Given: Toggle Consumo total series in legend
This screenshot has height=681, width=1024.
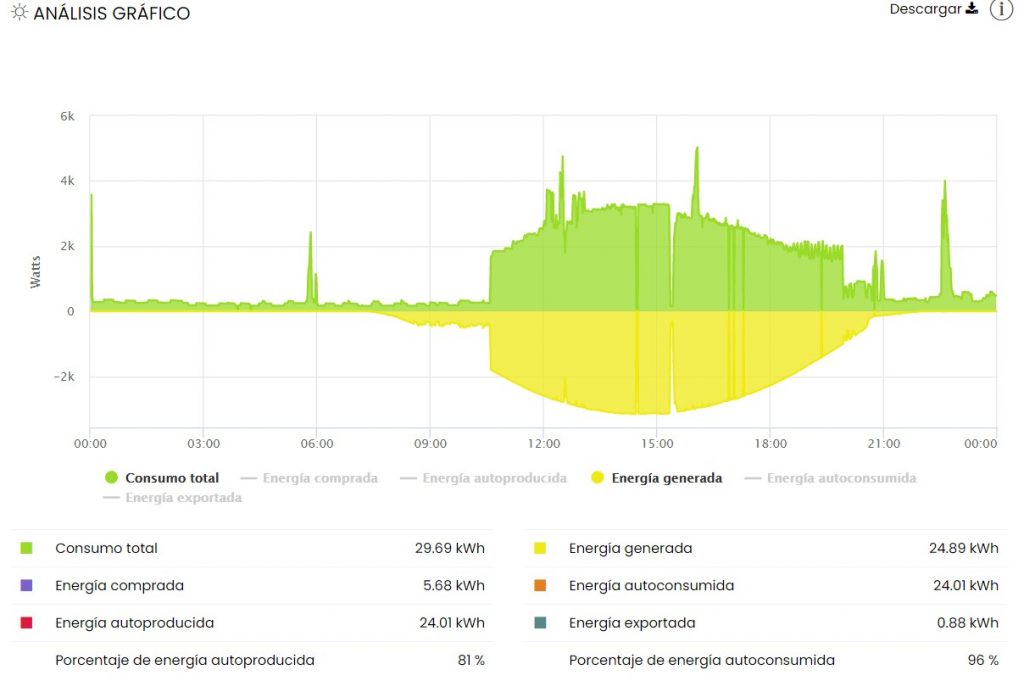Looking at the screenshot, I should coord(171,478).
